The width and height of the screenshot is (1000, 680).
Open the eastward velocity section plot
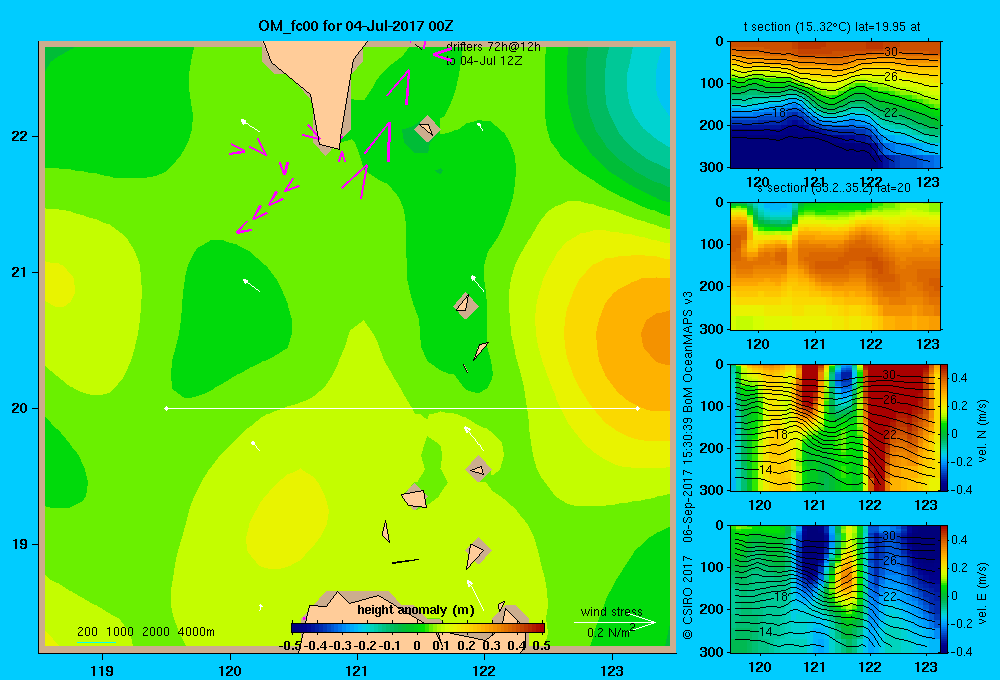tap(835, 589)
